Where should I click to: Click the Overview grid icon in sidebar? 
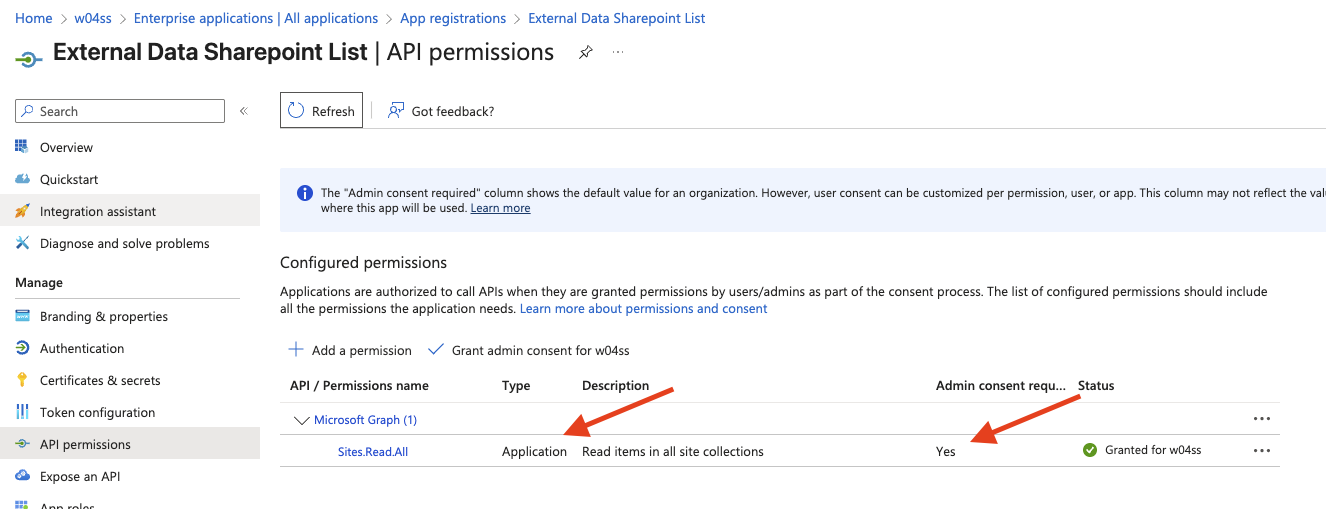pyautogui.click(x=22, y=147)
